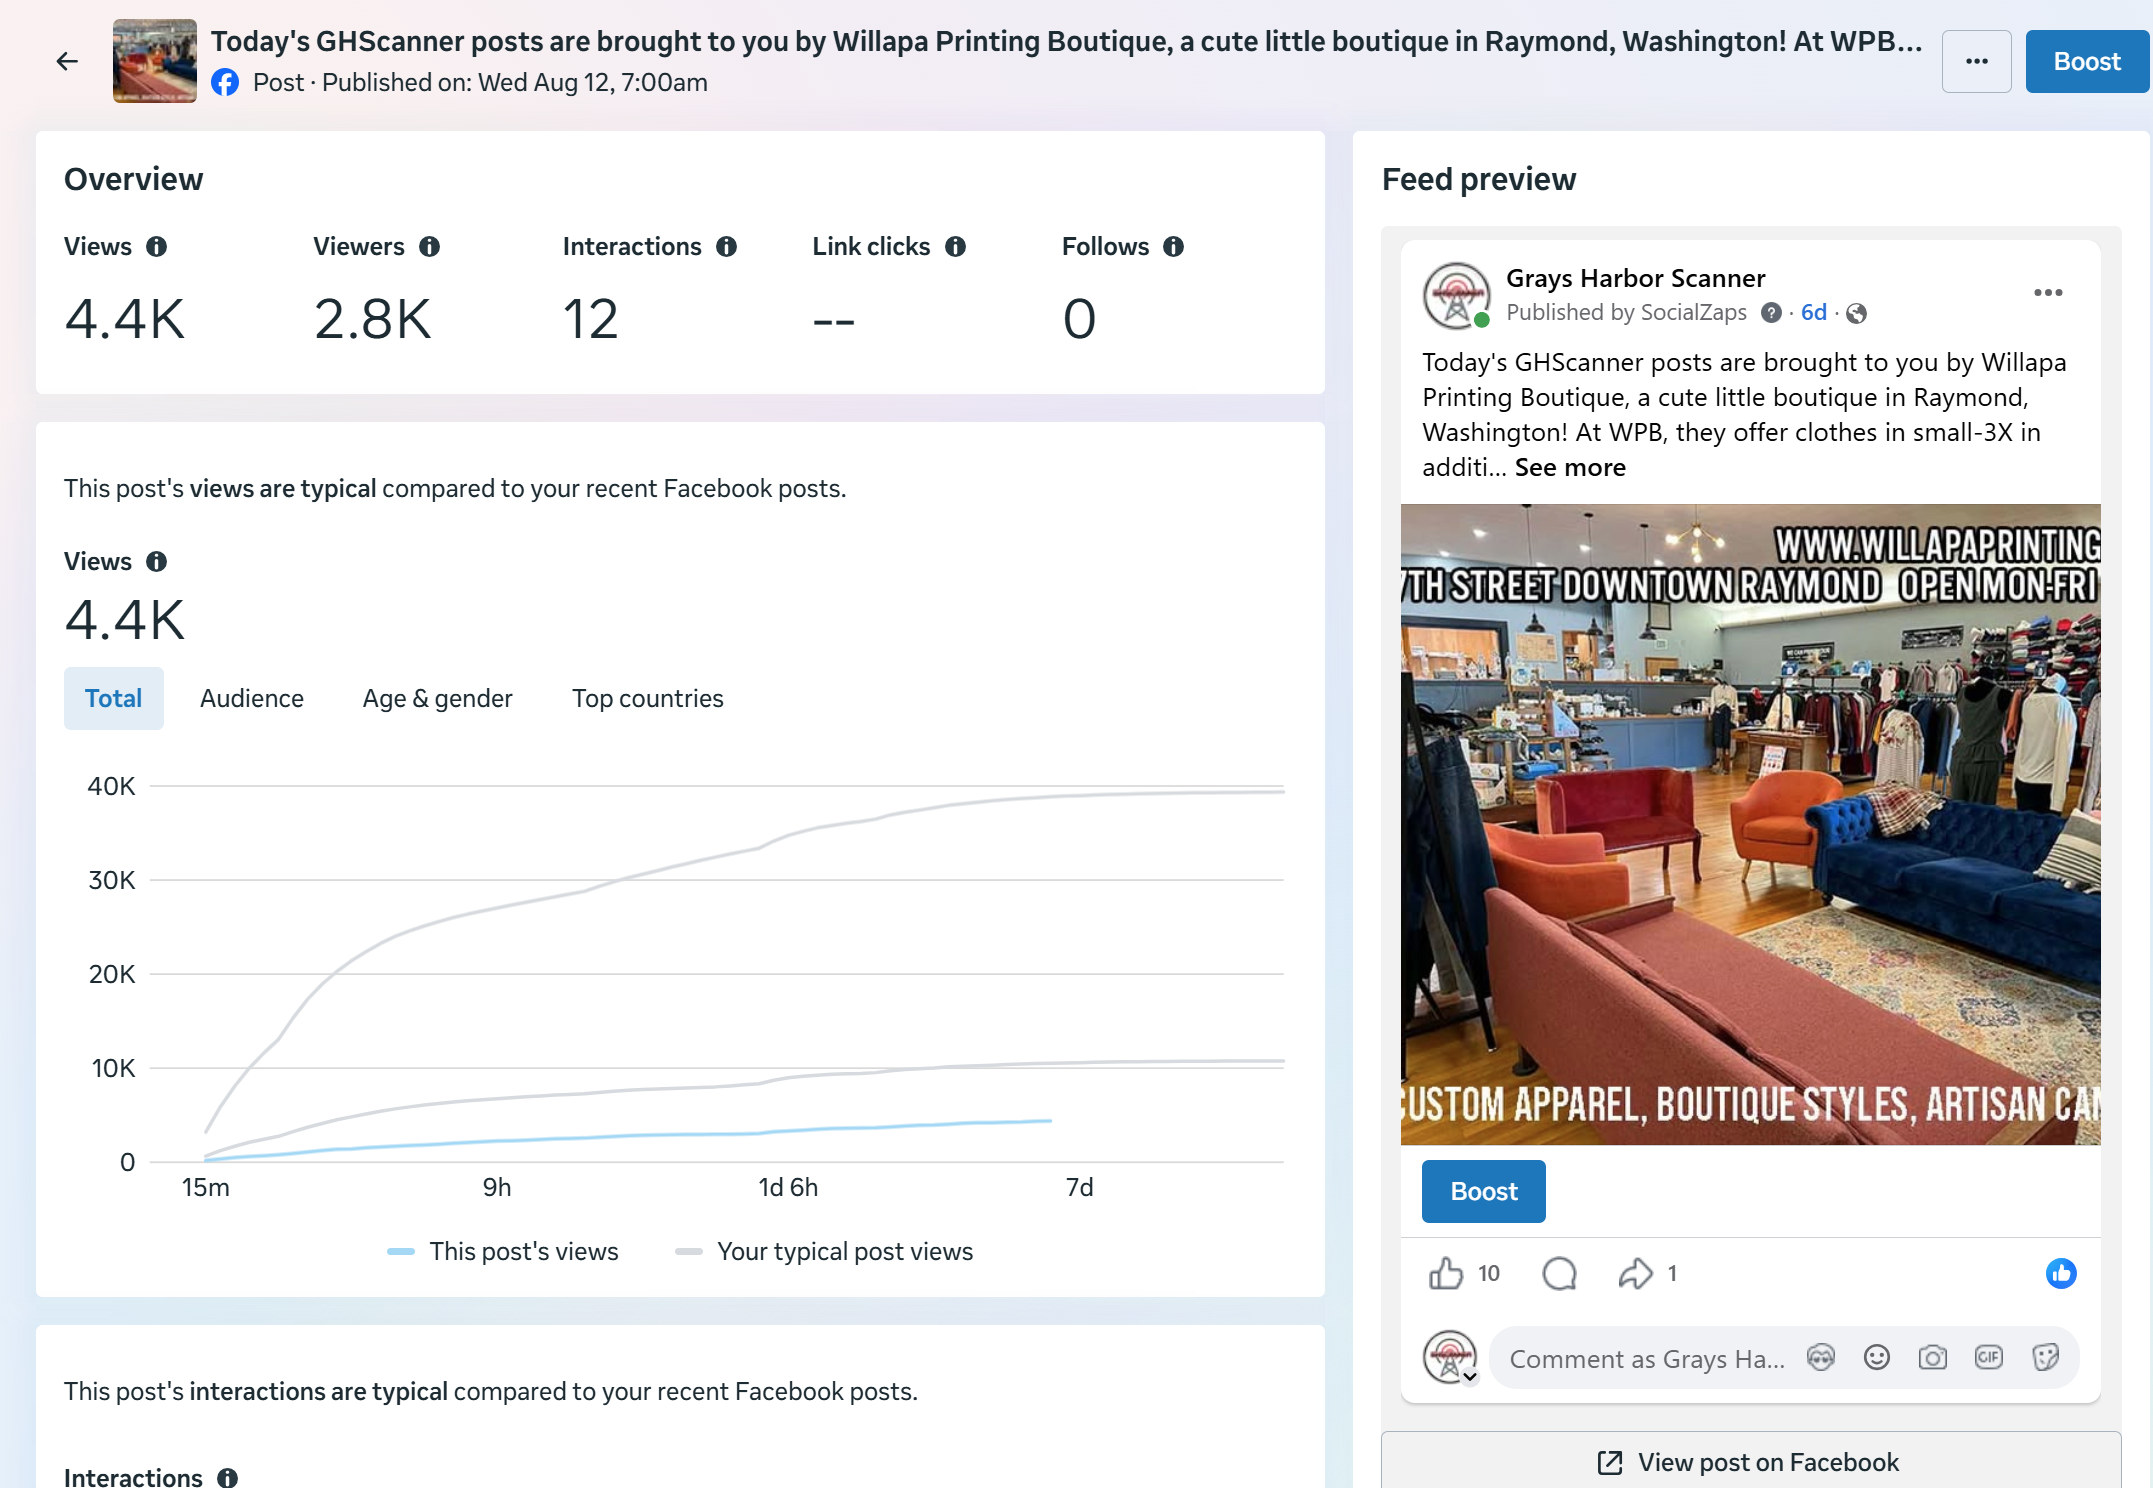The width and height of the screenshot is (2153, 1488).
Task: Open the sticker picker in comment box
Action: [x=2045, y=1357]
